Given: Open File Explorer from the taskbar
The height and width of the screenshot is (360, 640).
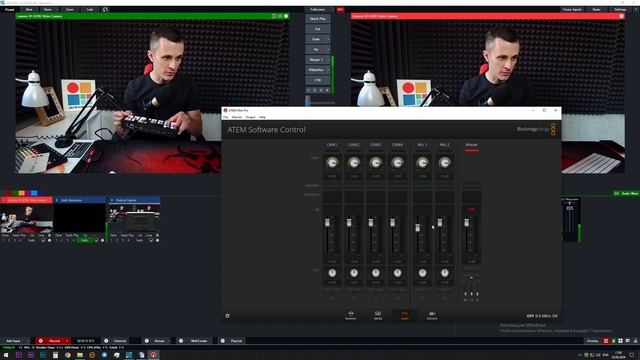Looking at the screenshot, I should 80,355.
